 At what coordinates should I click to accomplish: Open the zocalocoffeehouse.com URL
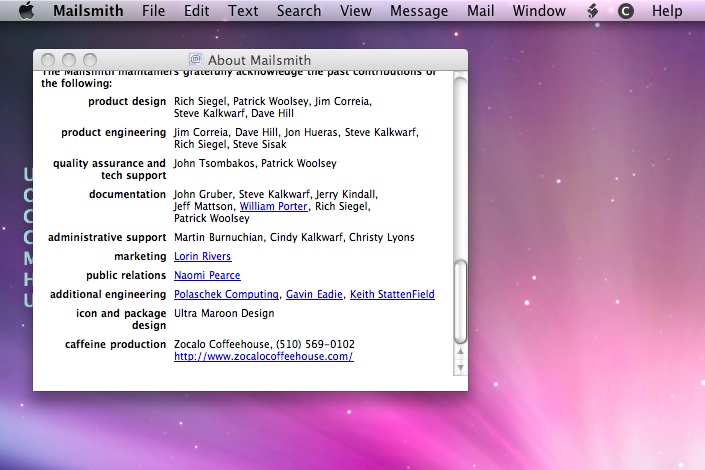pos(263,356)
